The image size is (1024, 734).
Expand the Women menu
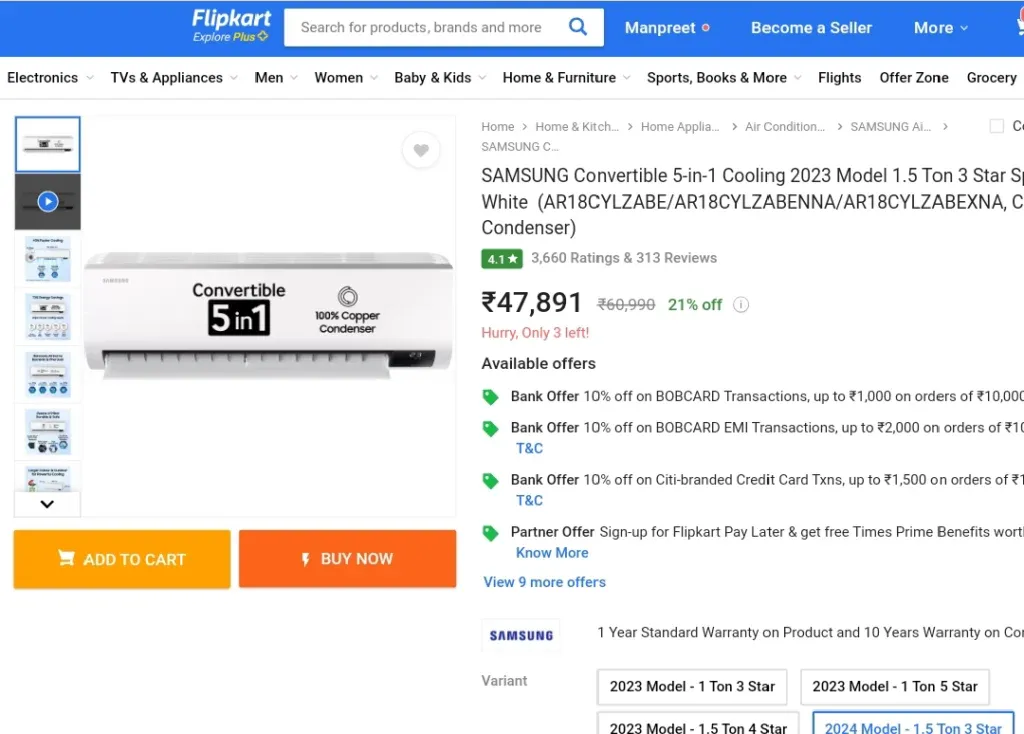346,78
